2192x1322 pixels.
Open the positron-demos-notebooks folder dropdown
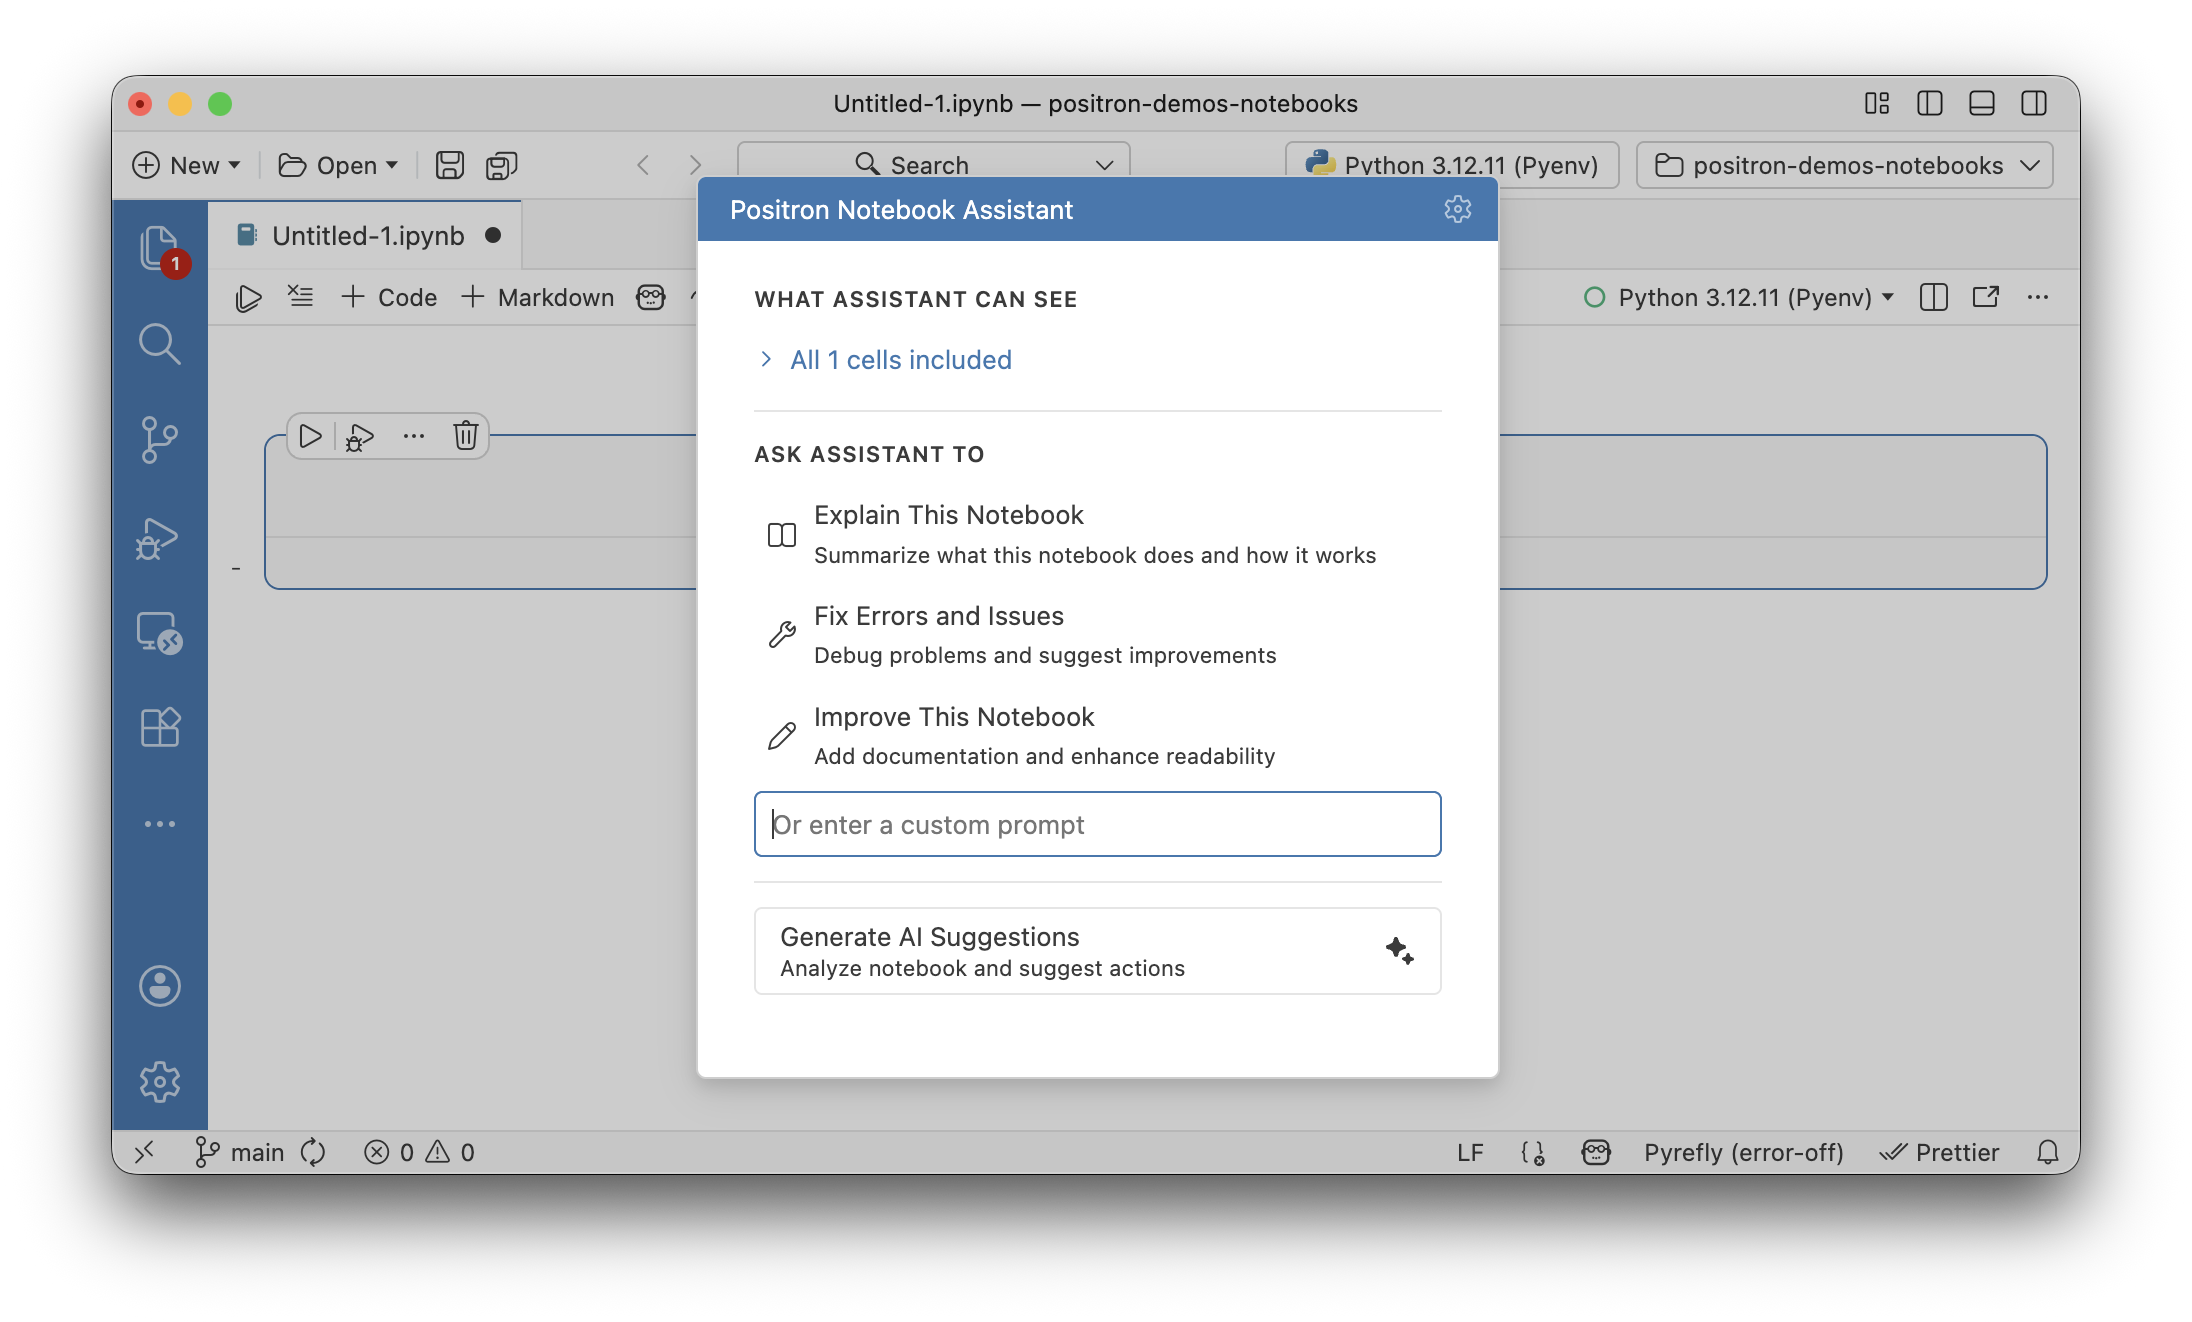[1843, 165]
